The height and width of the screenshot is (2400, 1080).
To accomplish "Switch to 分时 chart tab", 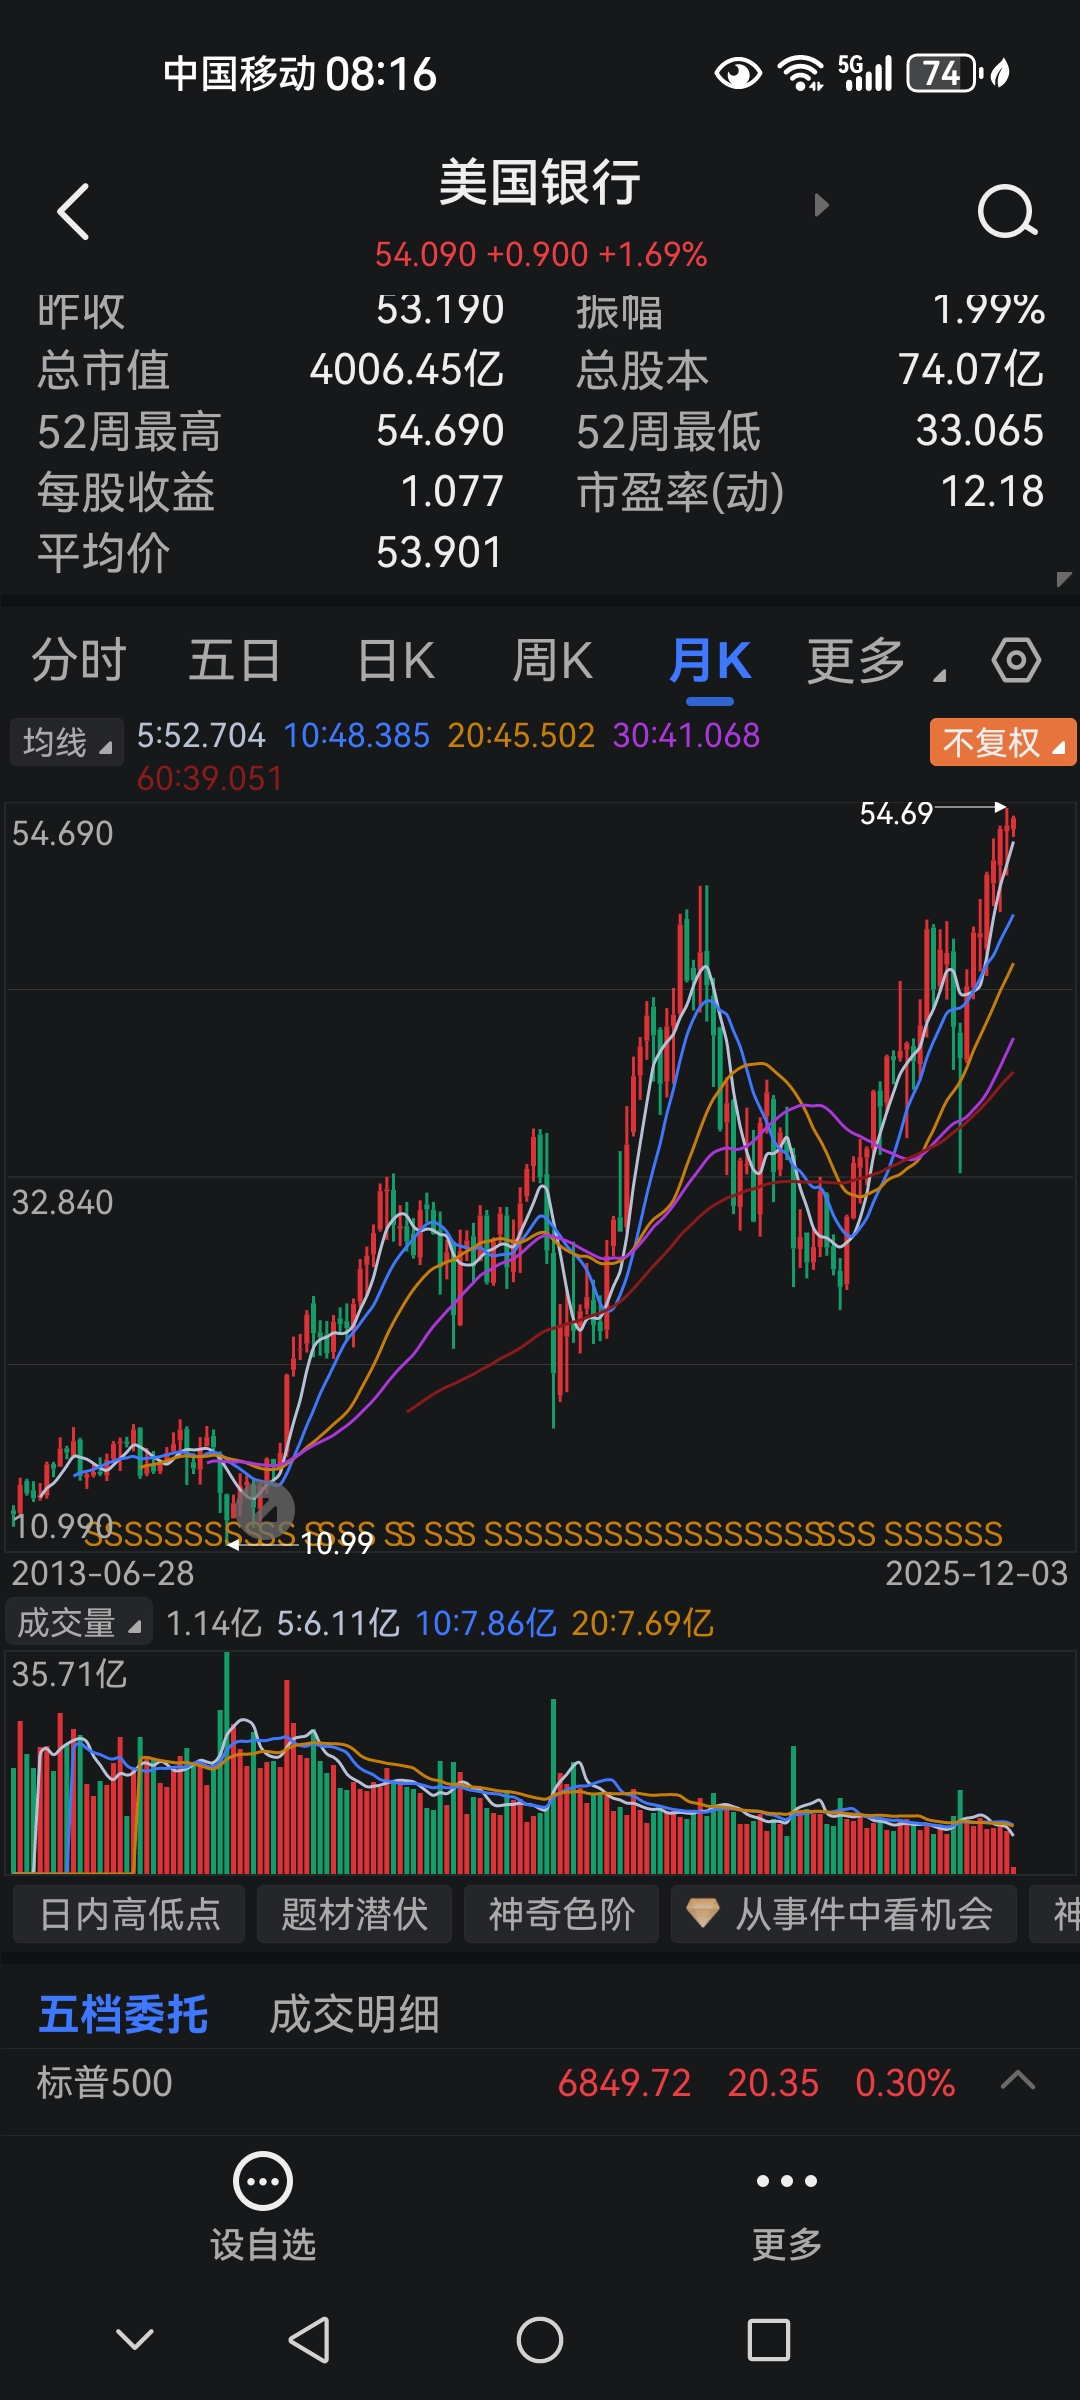I will point(79,661).
